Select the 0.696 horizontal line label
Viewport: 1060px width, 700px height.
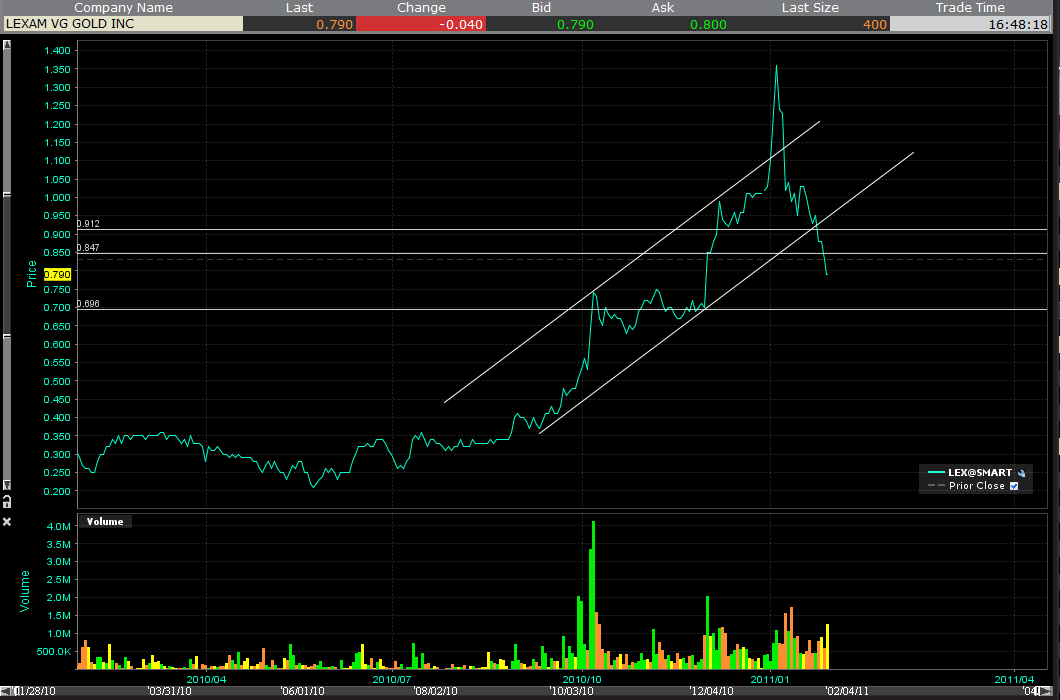(89, 304)
